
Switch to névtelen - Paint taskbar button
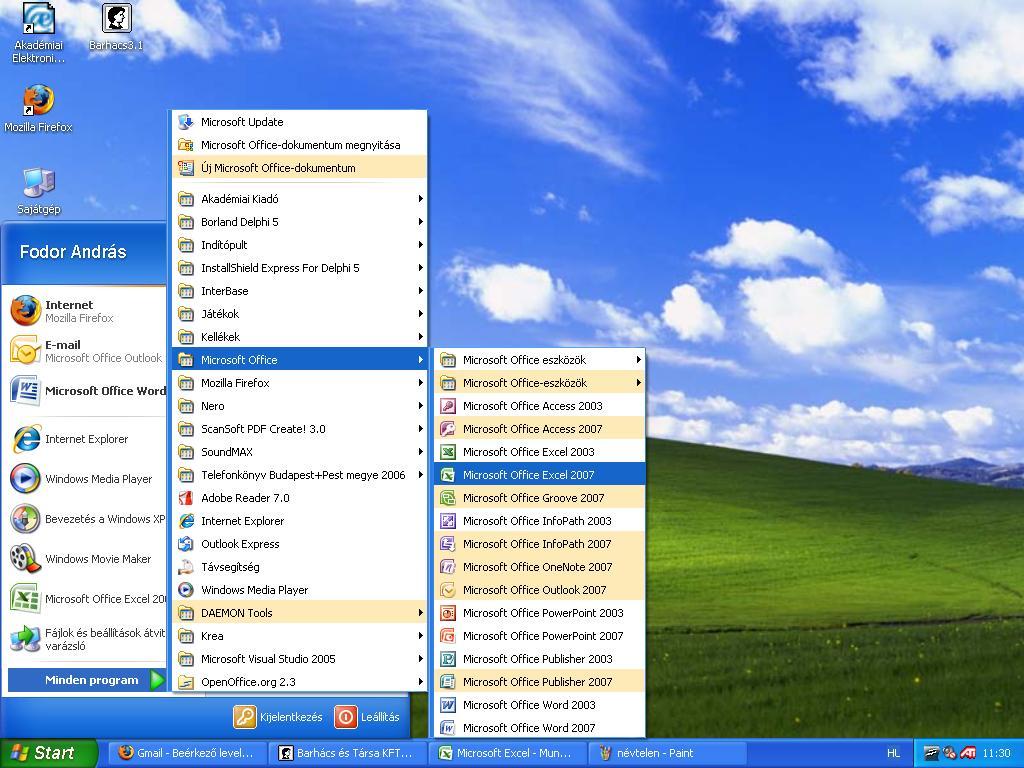coord(666,753)
